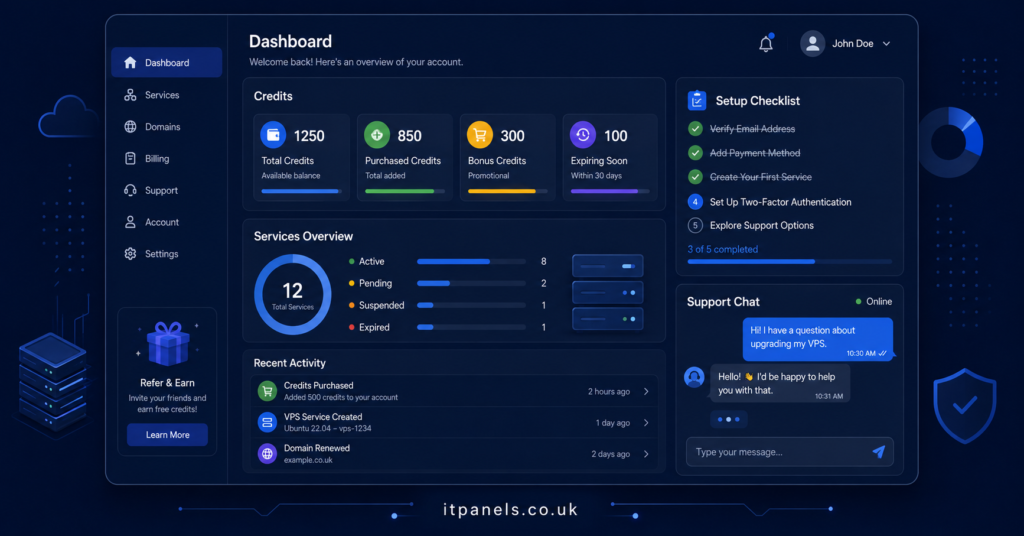Click the Domains globe icon in sidebar
Screen dimensions: 1024x536
pos(130,127)
